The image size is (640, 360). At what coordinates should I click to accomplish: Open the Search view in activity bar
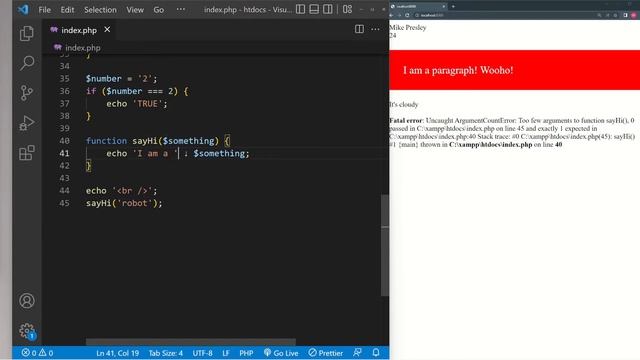27,63
